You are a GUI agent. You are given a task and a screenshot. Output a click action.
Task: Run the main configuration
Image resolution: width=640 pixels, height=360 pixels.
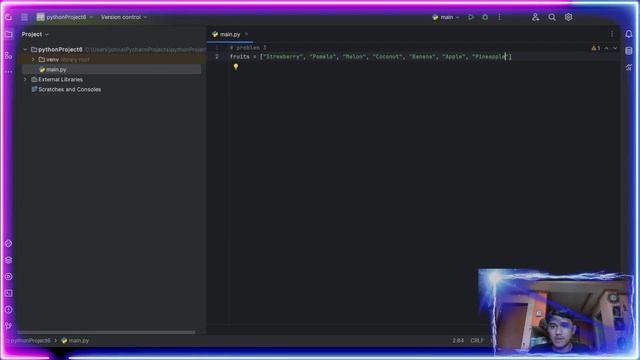tap(471, 17)
